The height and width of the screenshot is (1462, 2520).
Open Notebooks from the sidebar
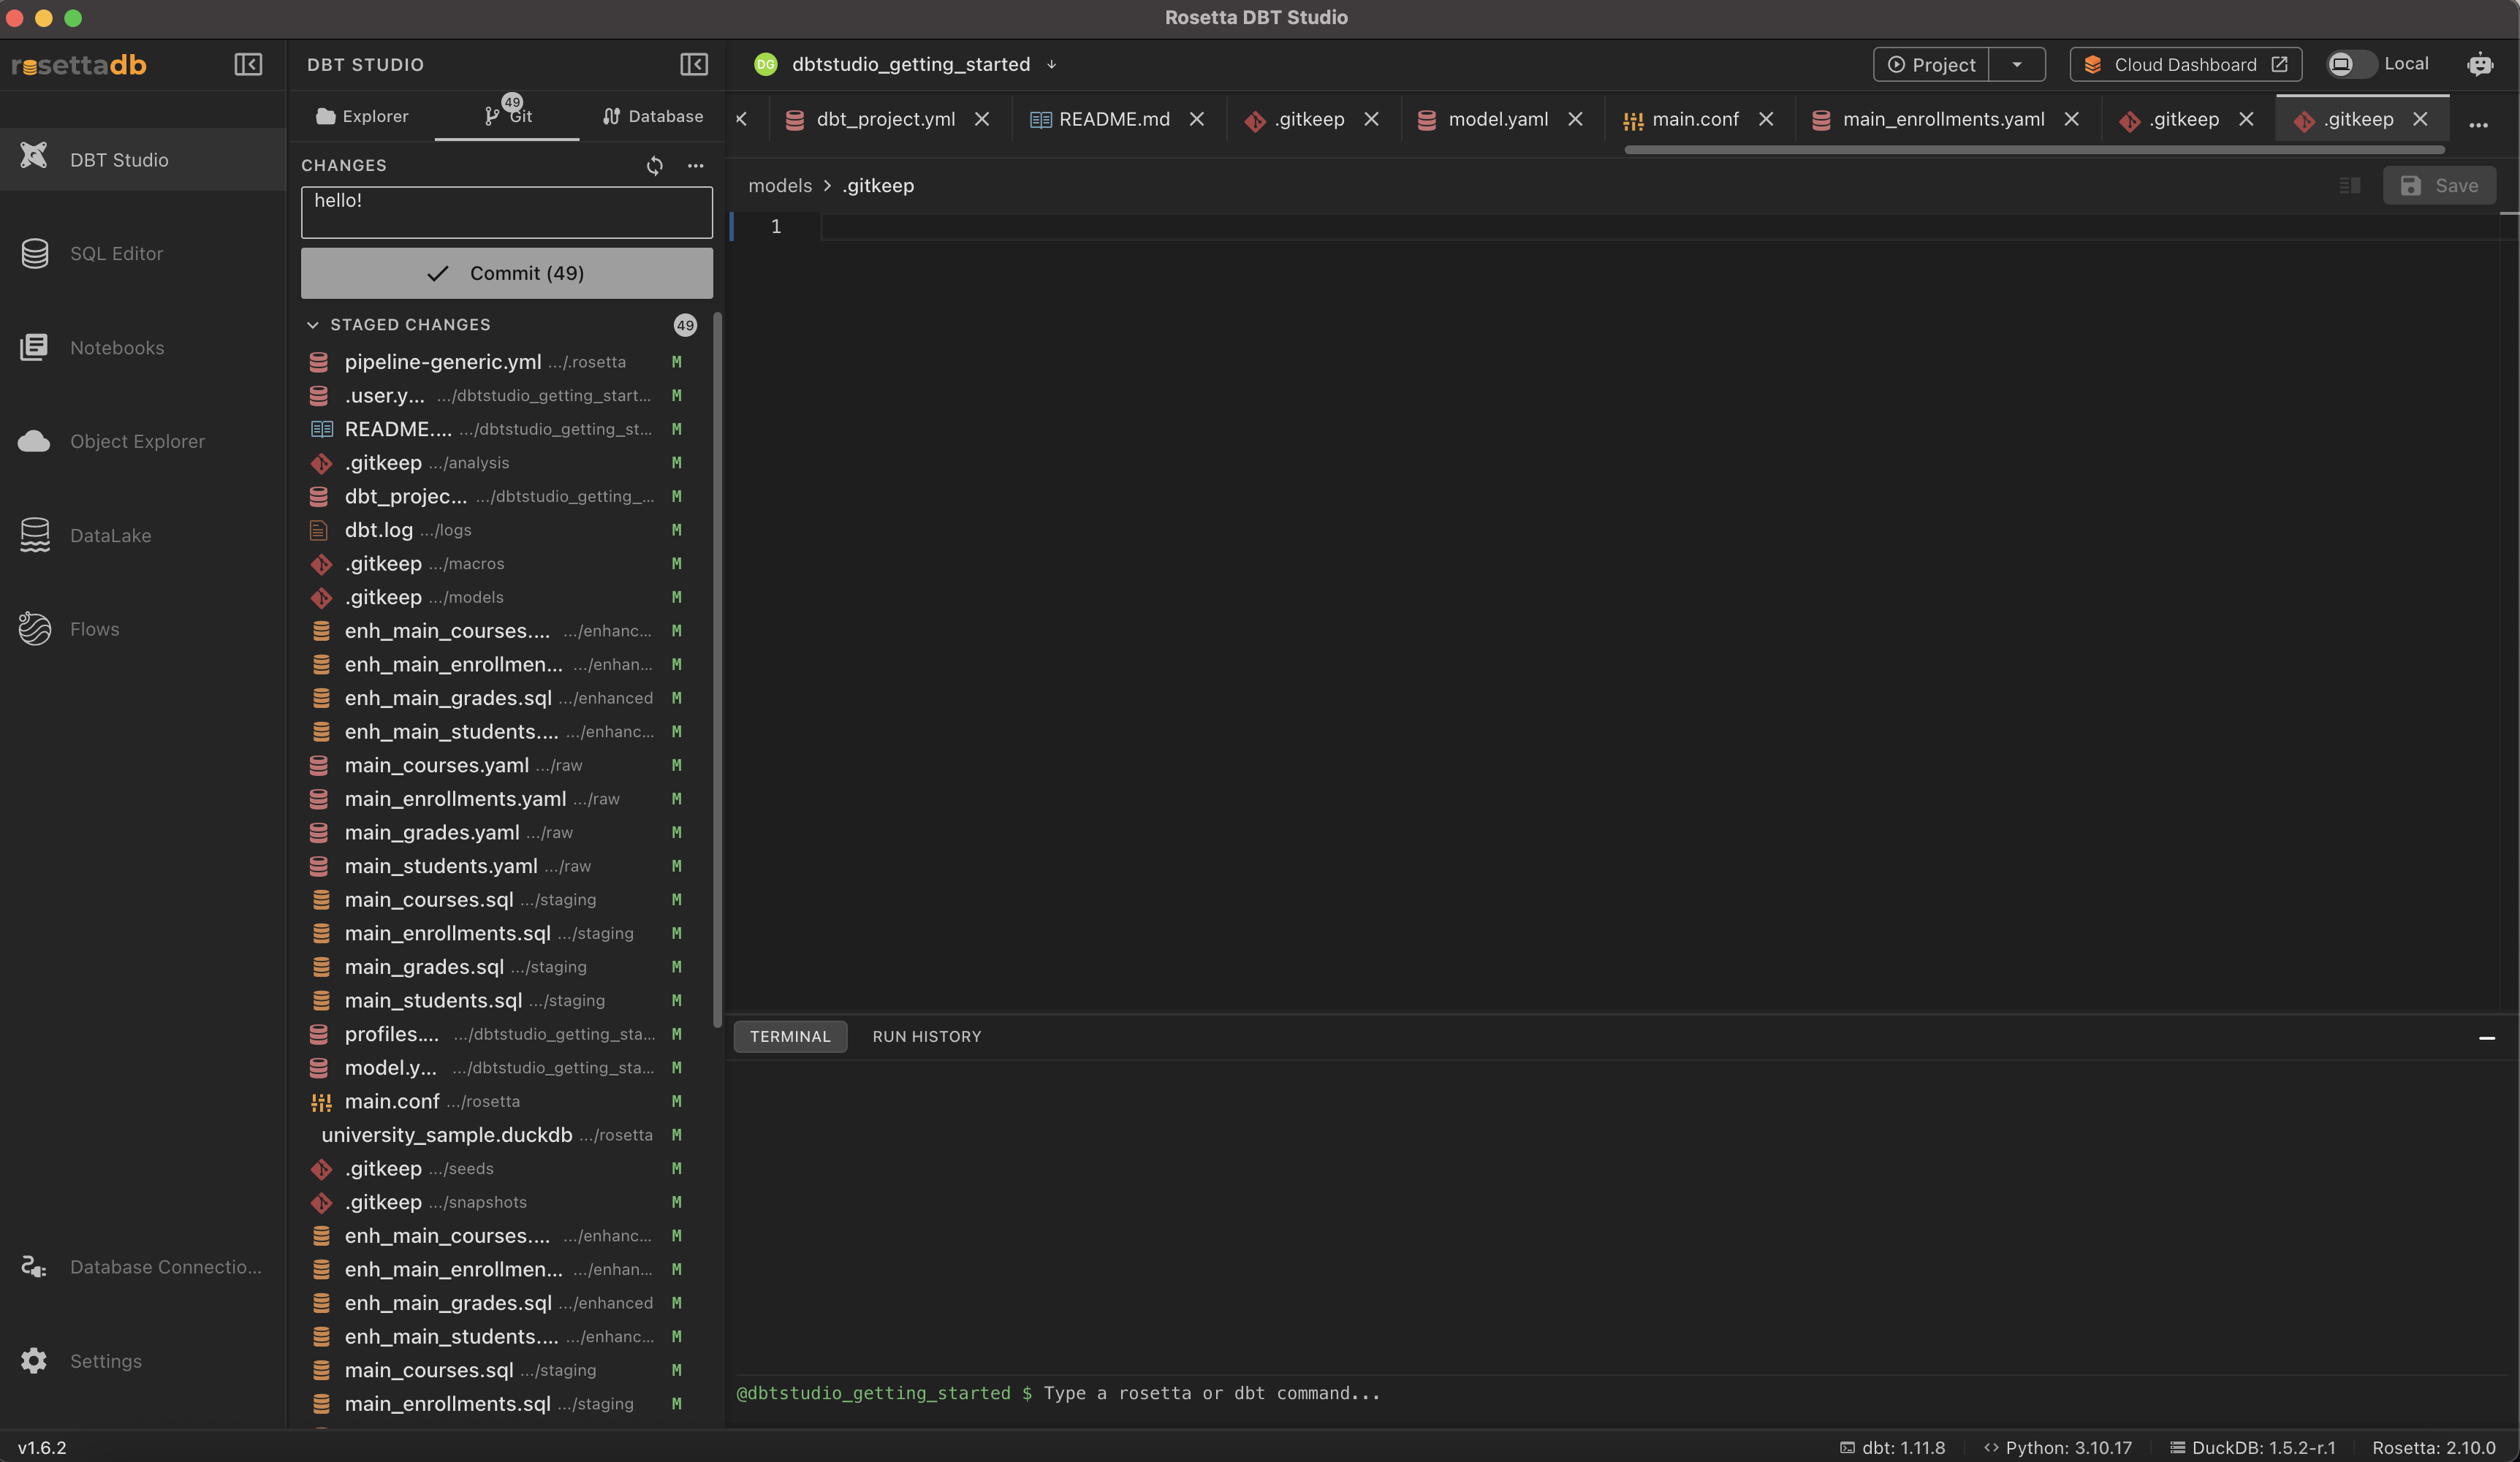click(x=142, y=347)
